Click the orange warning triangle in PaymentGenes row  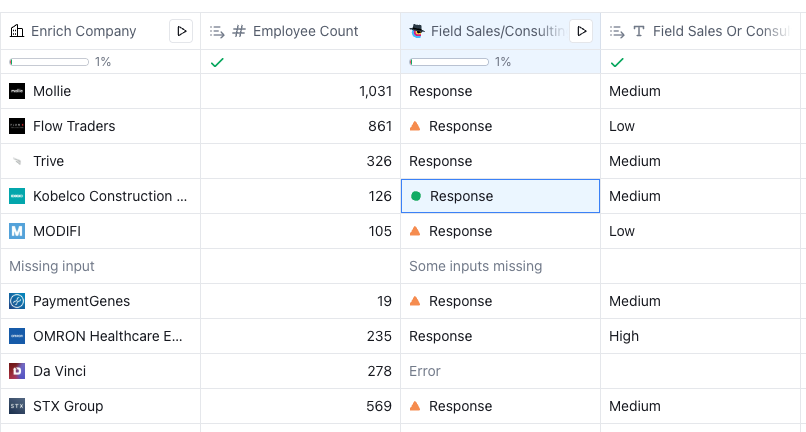415,301
